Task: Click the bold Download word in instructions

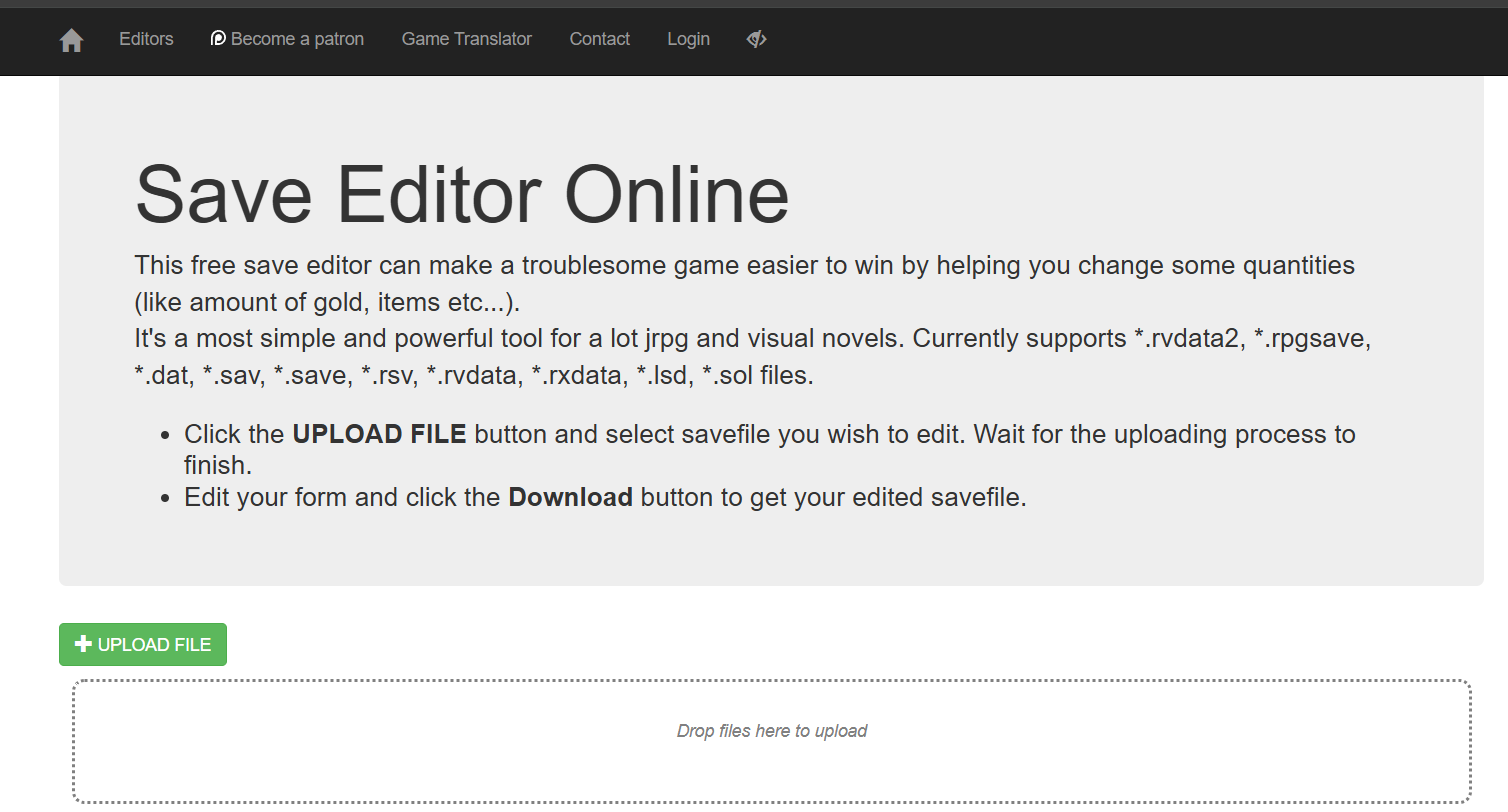Action: (x=571, y=497)
